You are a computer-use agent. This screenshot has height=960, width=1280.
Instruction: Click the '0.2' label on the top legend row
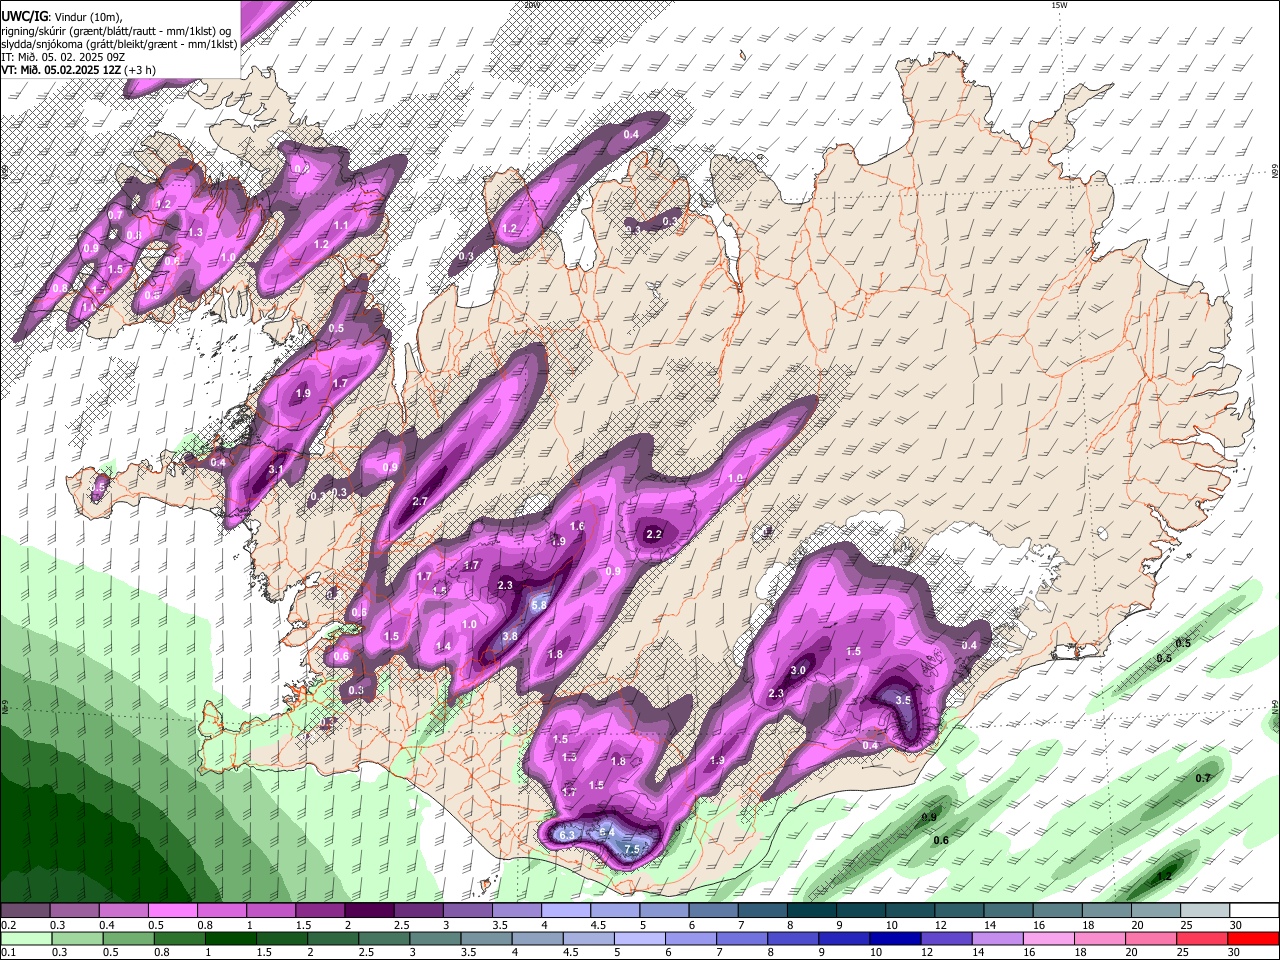pos(8,925)
